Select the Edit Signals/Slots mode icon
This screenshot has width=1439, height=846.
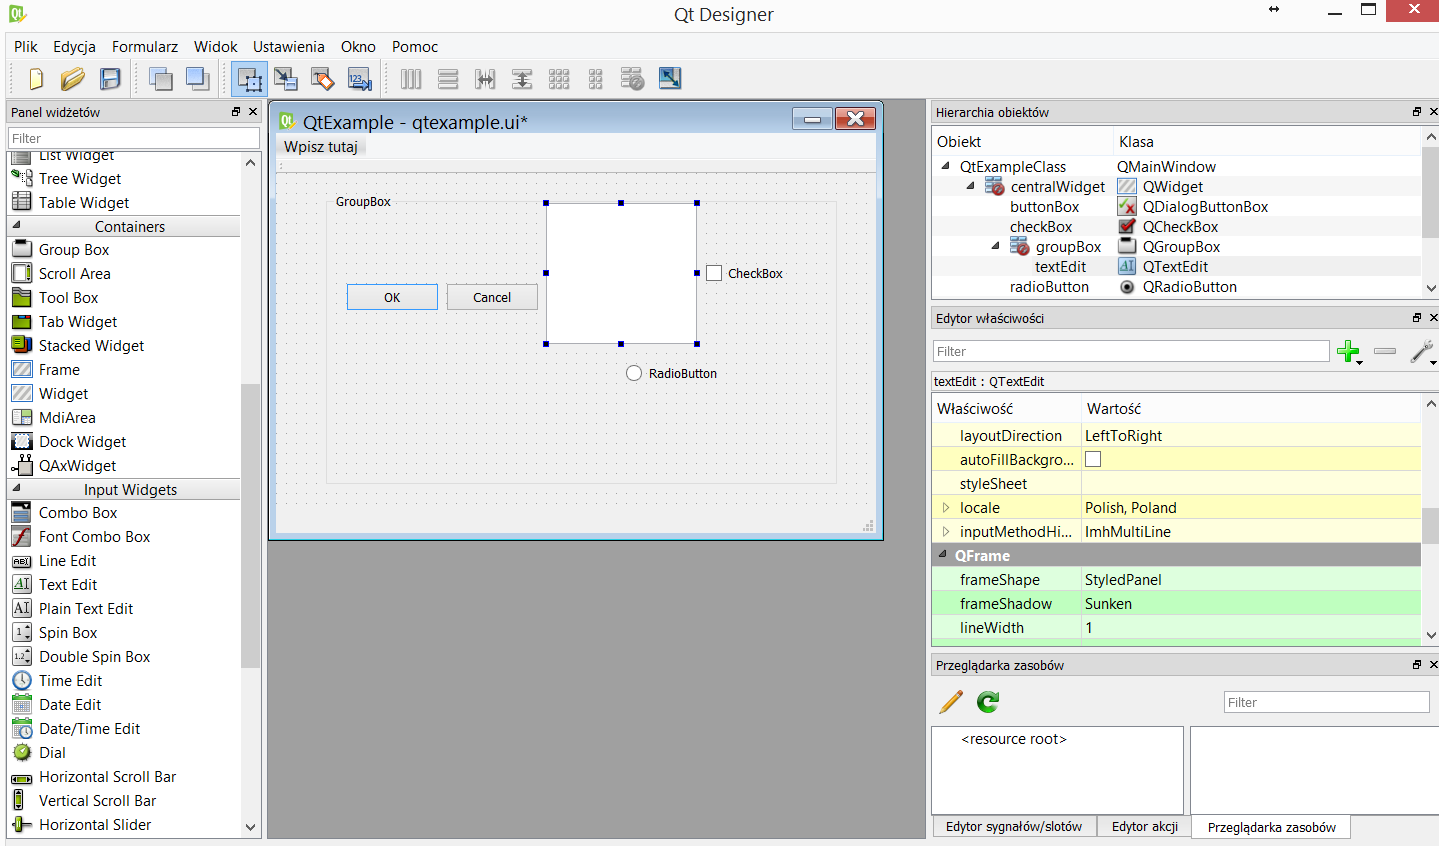pos(286,79)
